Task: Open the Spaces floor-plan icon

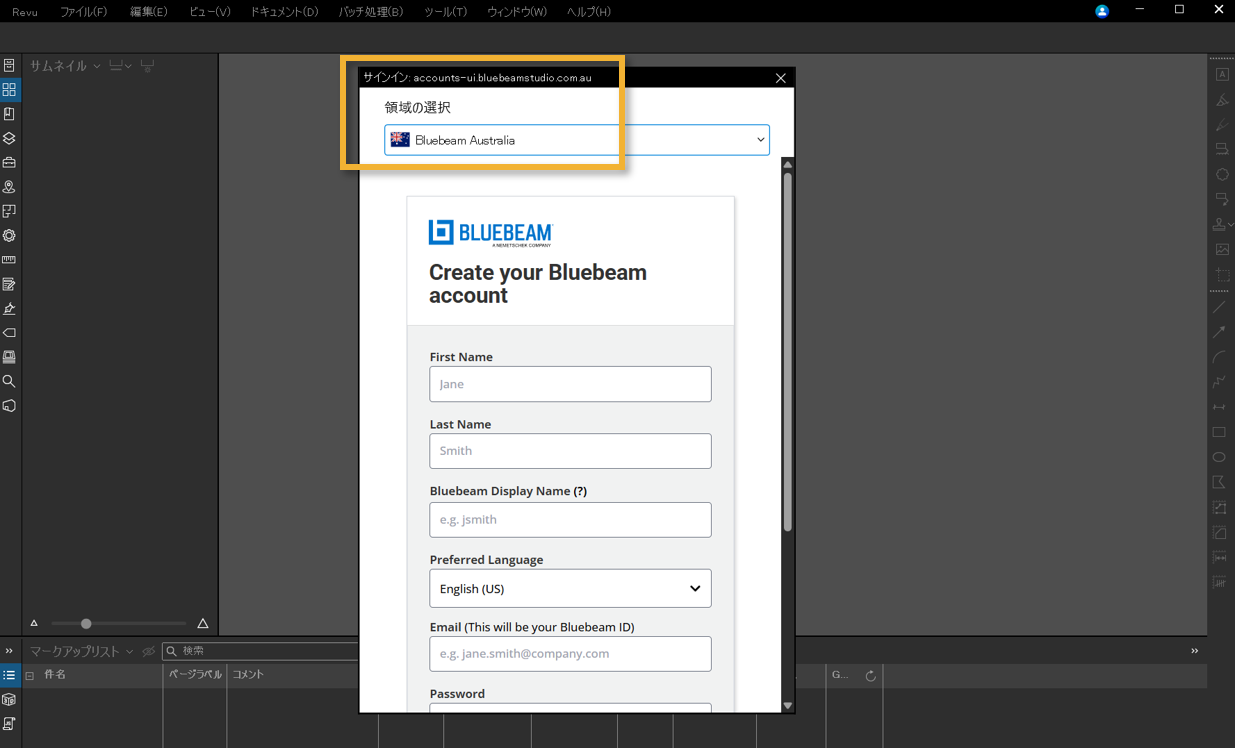Action: point(9,211)
